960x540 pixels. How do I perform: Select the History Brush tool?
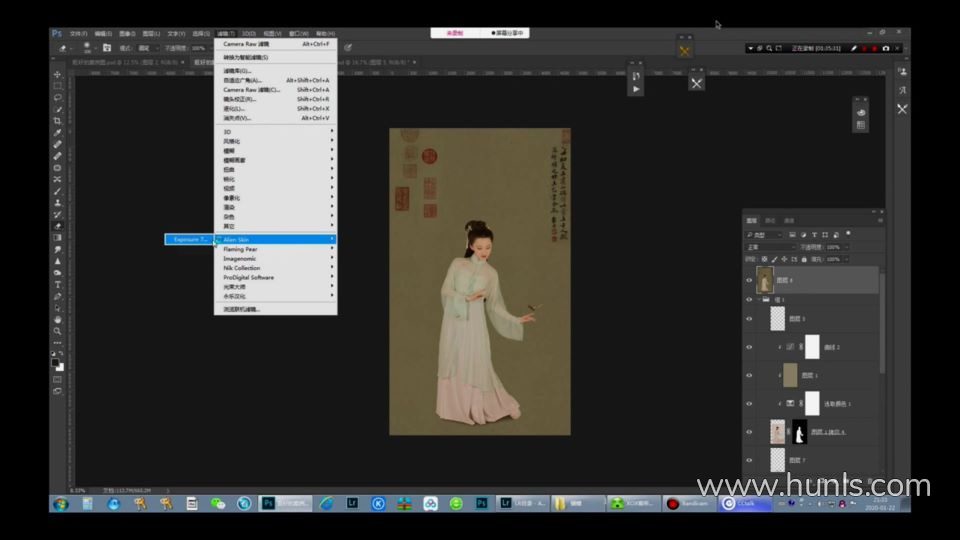[58, 214]
